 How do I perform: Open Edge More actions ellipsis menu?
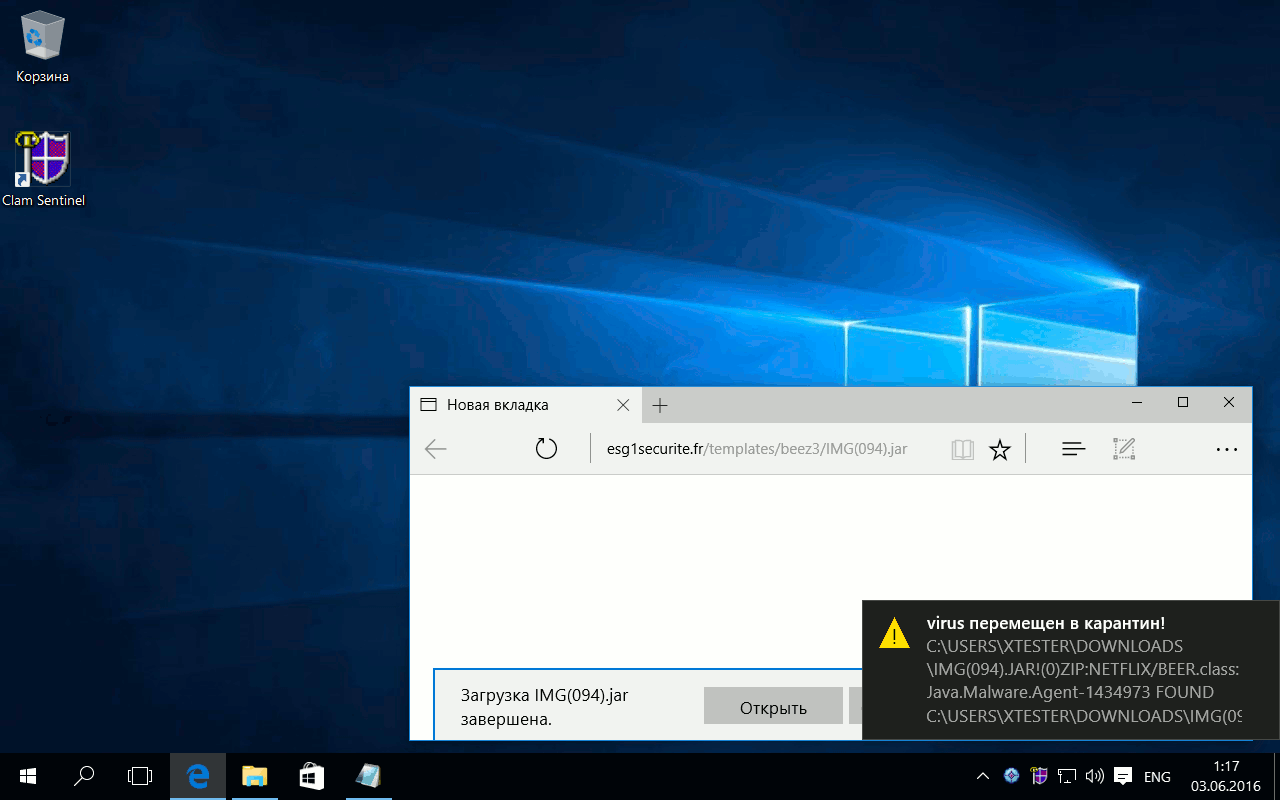(1227, 450)
